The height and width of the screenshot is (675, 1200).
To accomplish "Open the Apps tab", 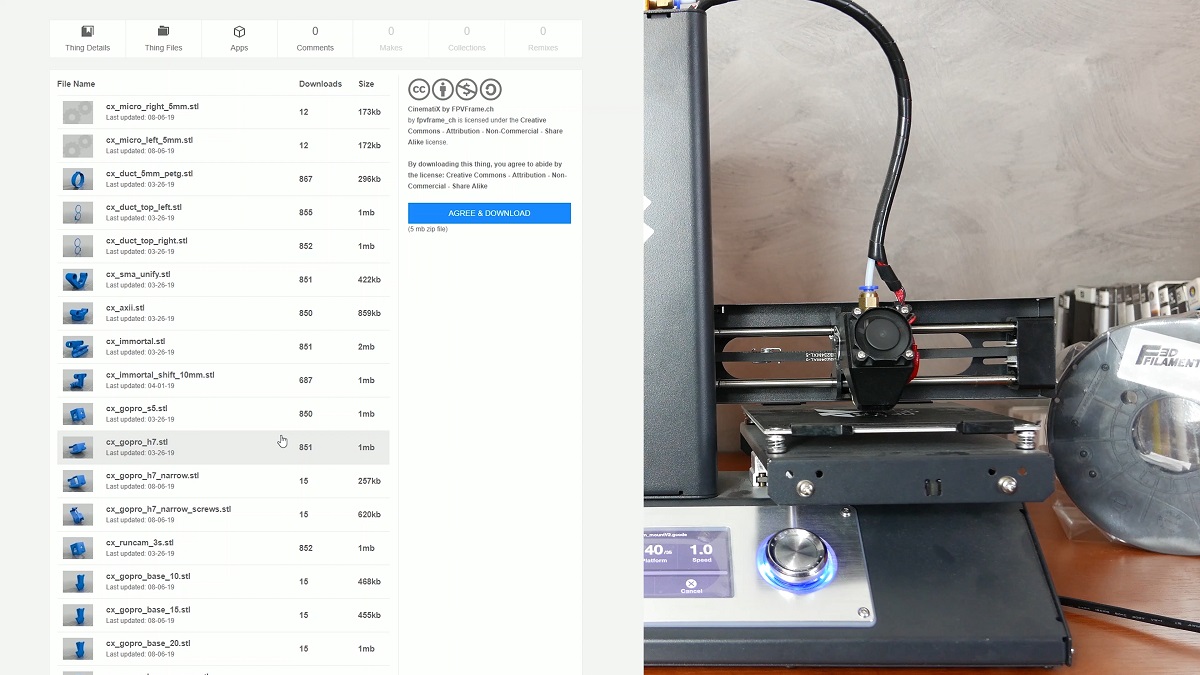I will (x=239, y=38).
